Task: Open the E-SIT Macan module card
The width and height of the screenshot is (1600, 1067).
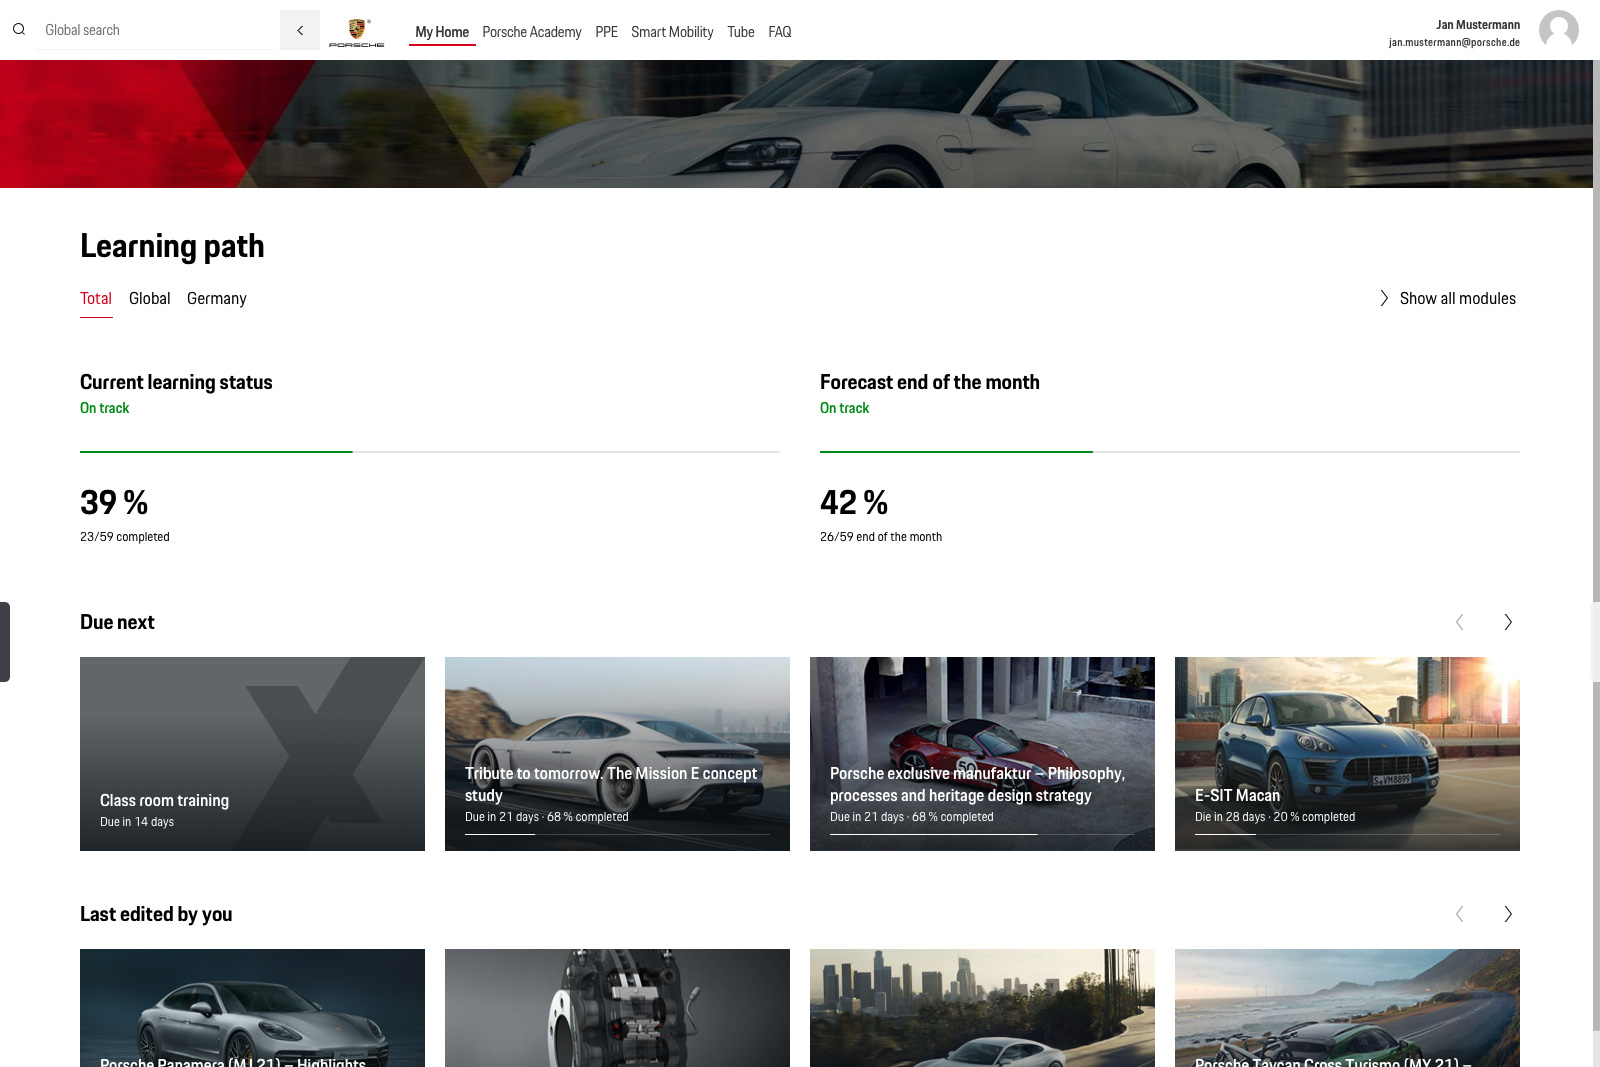Action: point(1347,754)
